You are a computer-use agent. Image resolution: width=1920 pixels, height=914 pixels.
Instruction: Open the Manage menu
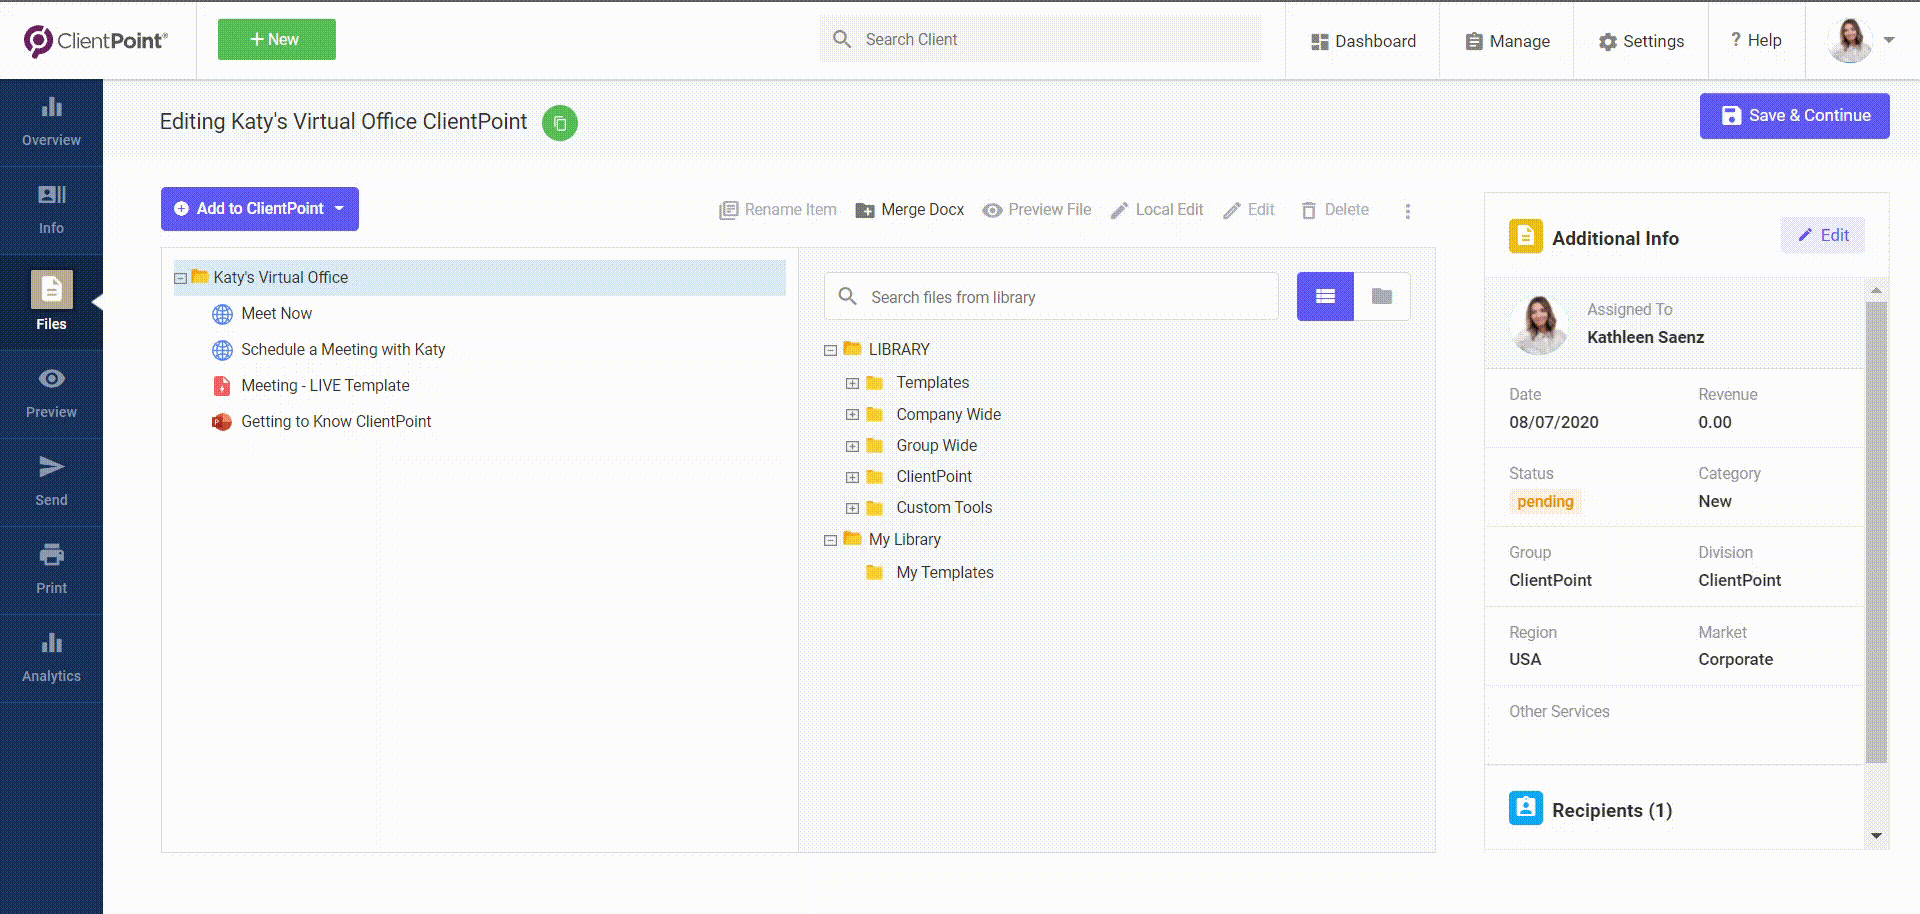[1507, 41]
